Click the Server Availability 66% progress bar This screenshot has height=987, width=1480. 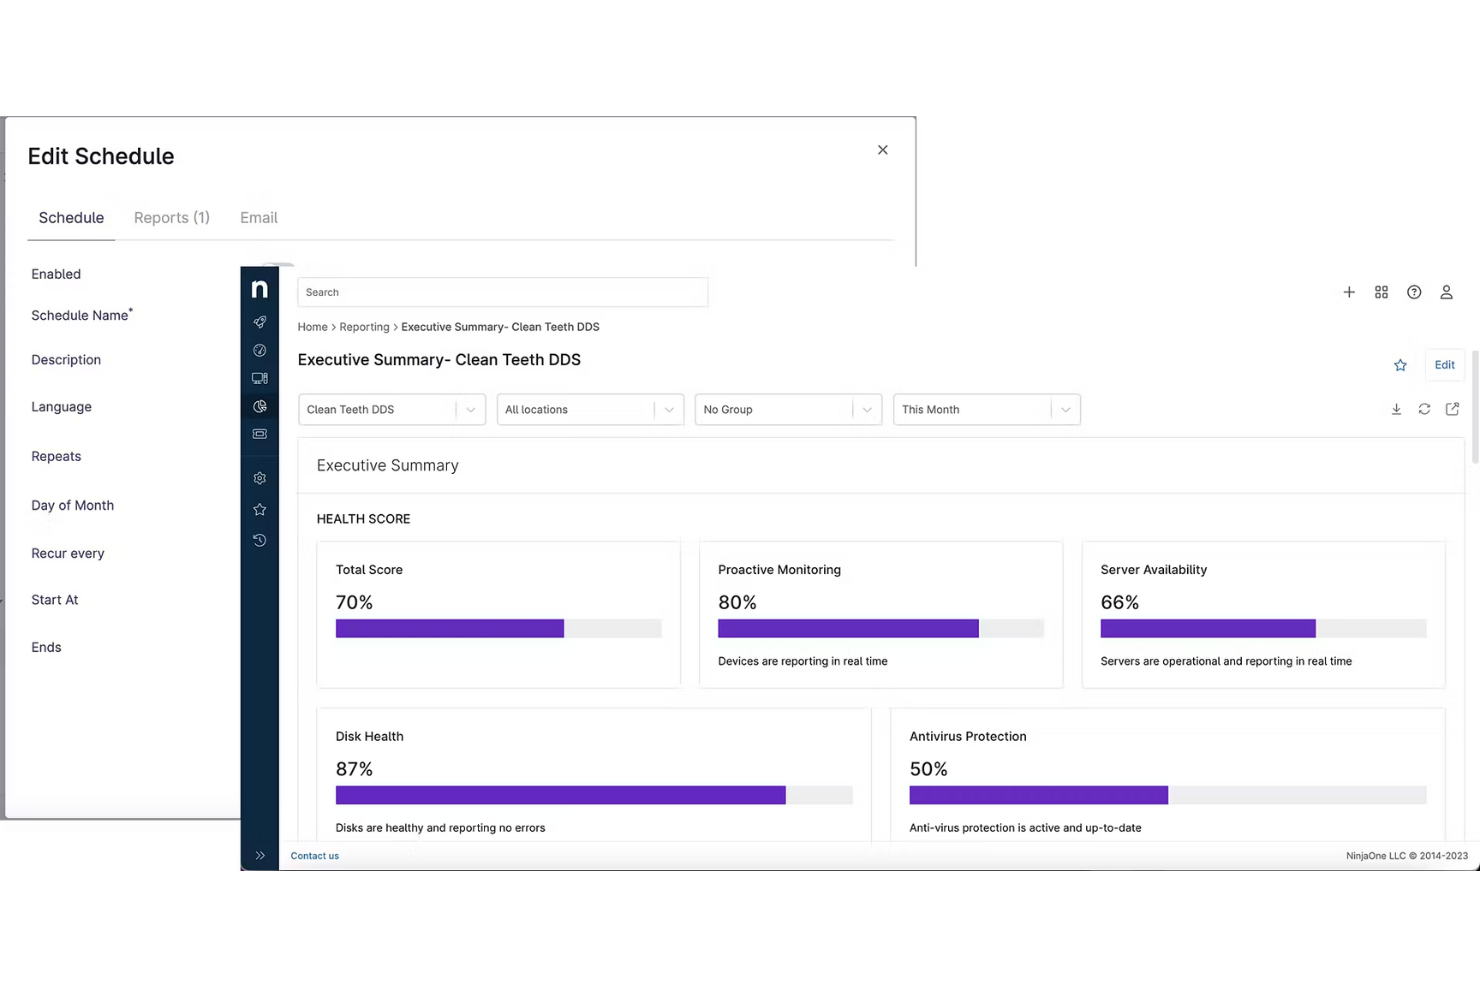click(x=1263, y=628)
